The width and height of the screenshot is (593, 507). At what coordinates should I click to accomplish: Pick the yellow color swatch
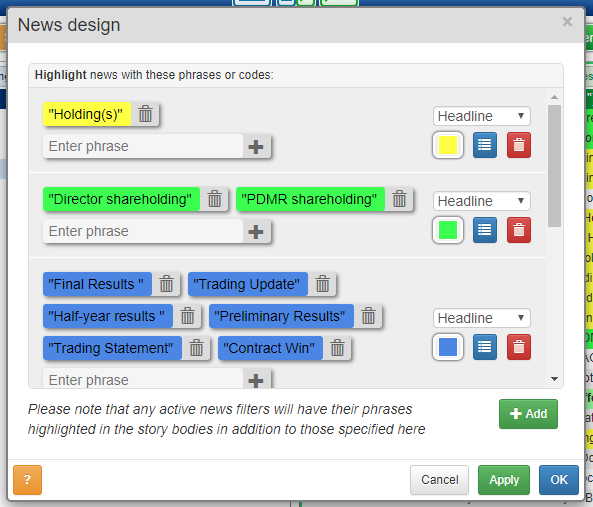pyautogui.click(x=448, y=145)
